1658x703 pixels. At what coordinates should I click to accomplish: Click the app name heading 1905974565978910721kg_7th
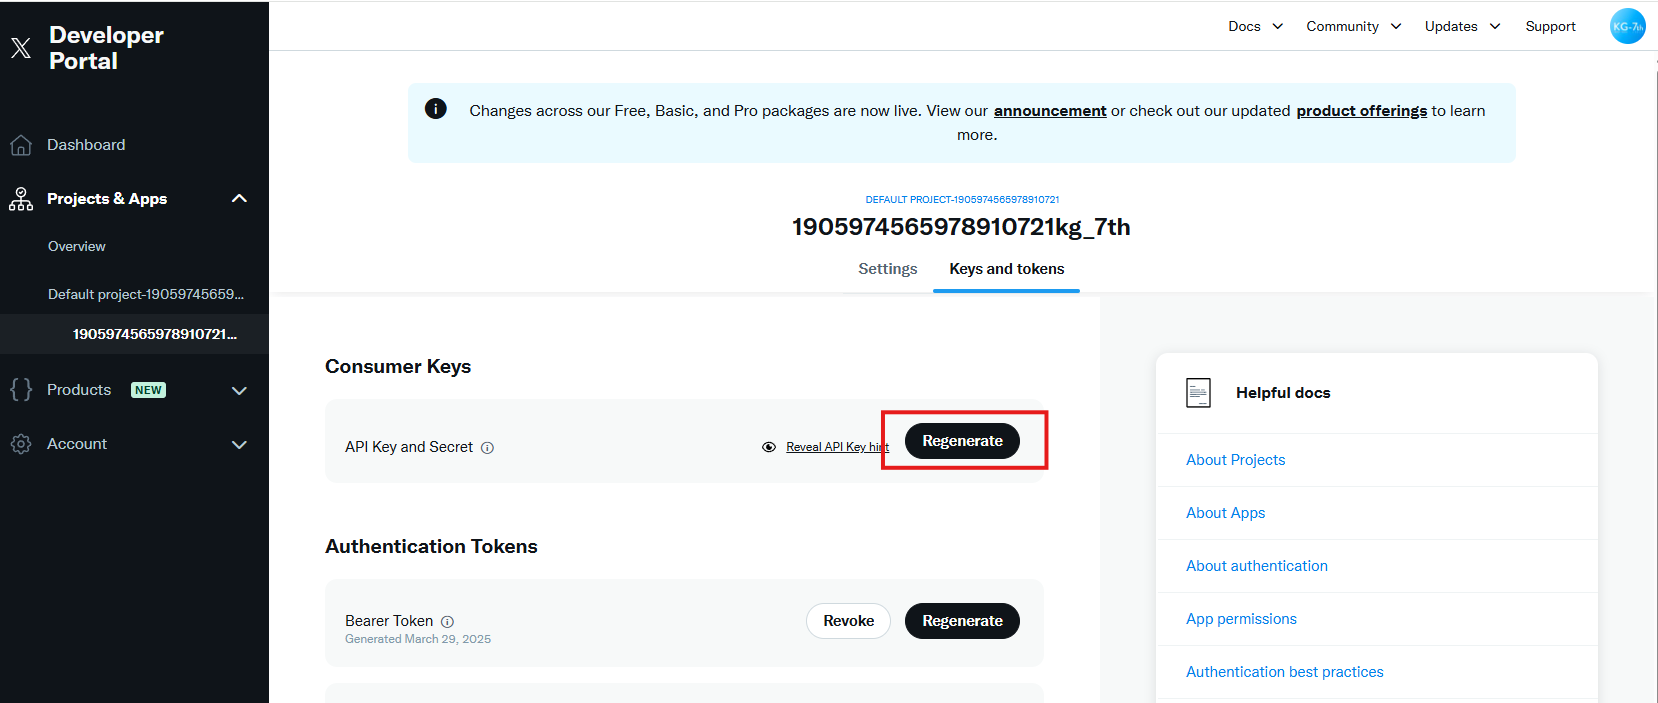click(x=961, y=227)
